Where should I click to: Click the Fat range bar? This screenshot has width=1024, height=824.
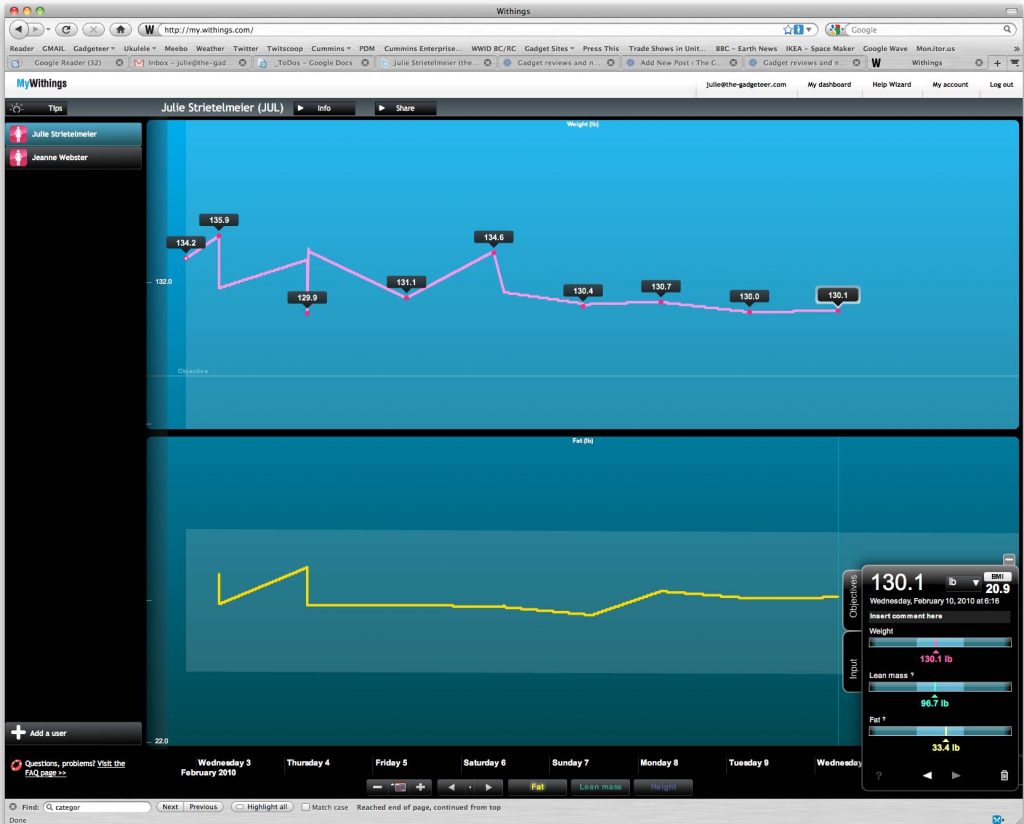(x=940, y=731)
